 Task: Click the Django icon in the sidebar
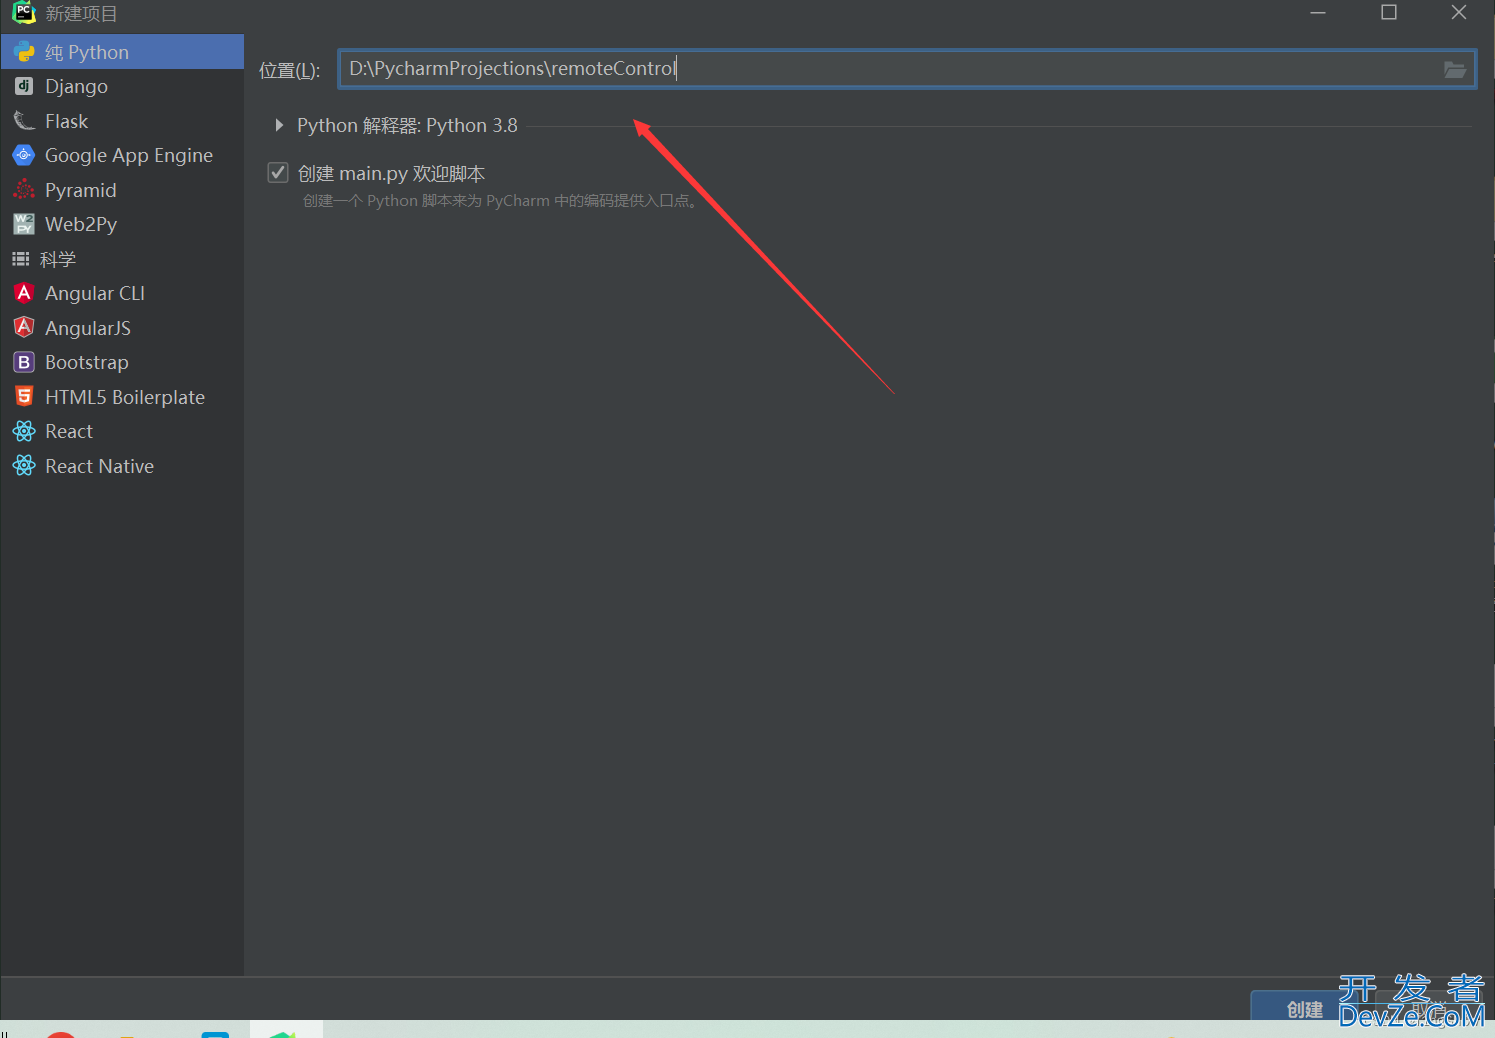(24, 86)
